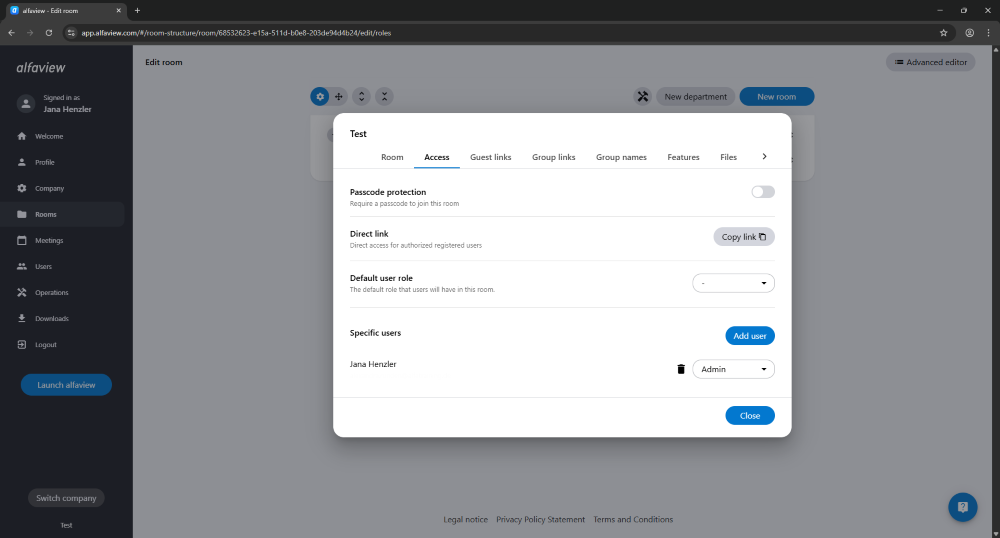Open the Files tab
The width and height of the screenshot is (1000, 538).
728,157
